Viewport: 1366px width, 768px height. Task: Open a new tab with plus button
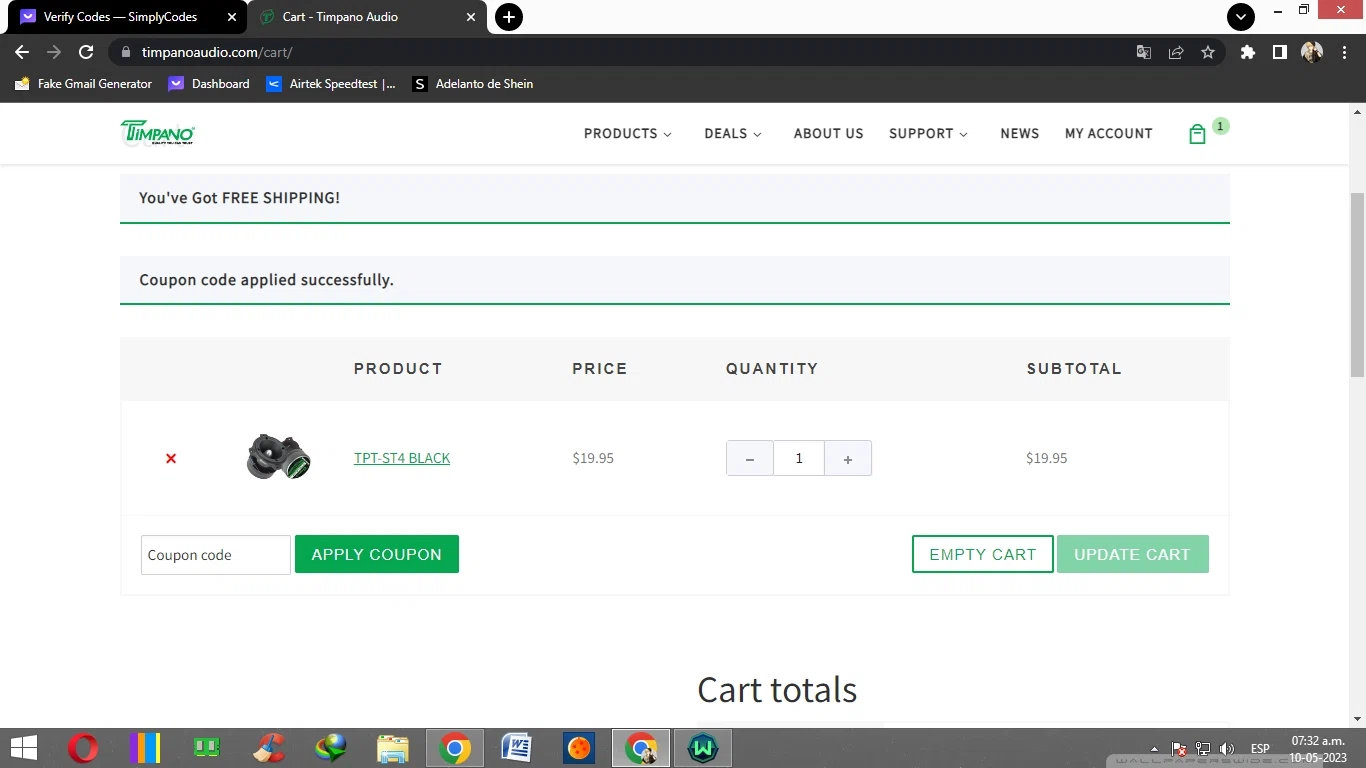click(509, 17)
